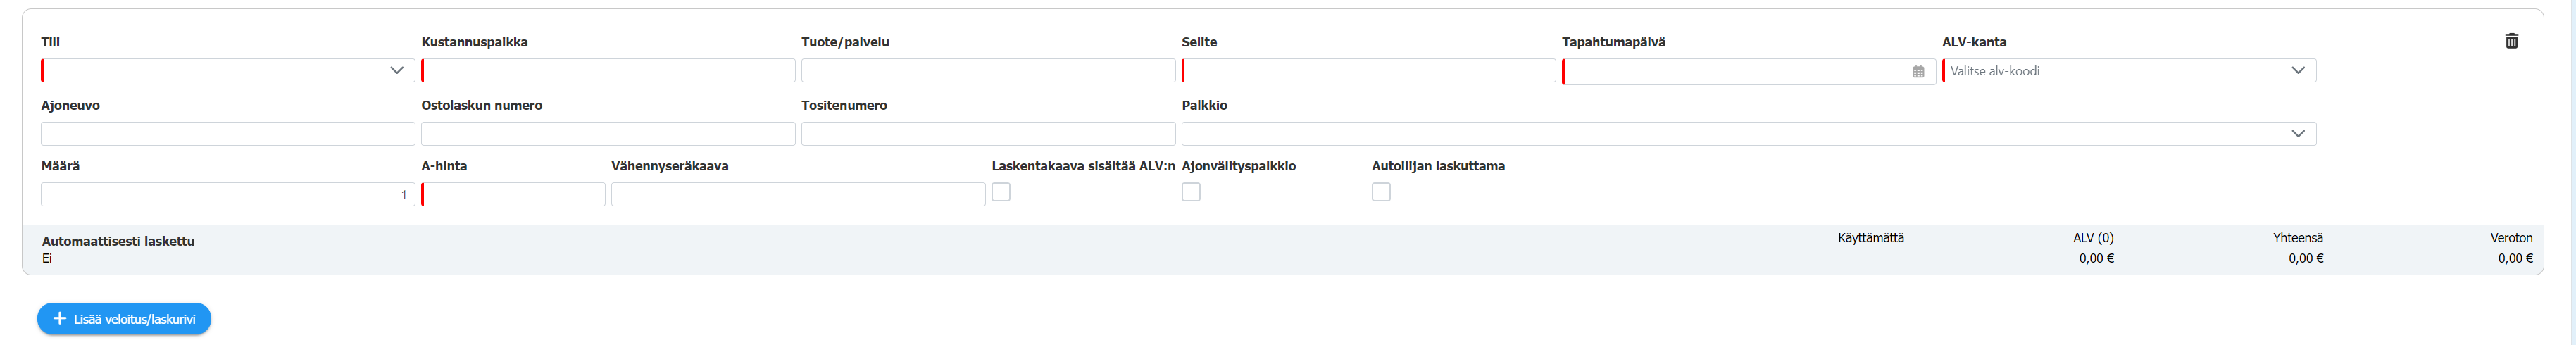Image resolution: width=2576 pixels, height=345 pixels.
Task: Focus the Kustannuspaikka field
Action: [x=608, y=70]
